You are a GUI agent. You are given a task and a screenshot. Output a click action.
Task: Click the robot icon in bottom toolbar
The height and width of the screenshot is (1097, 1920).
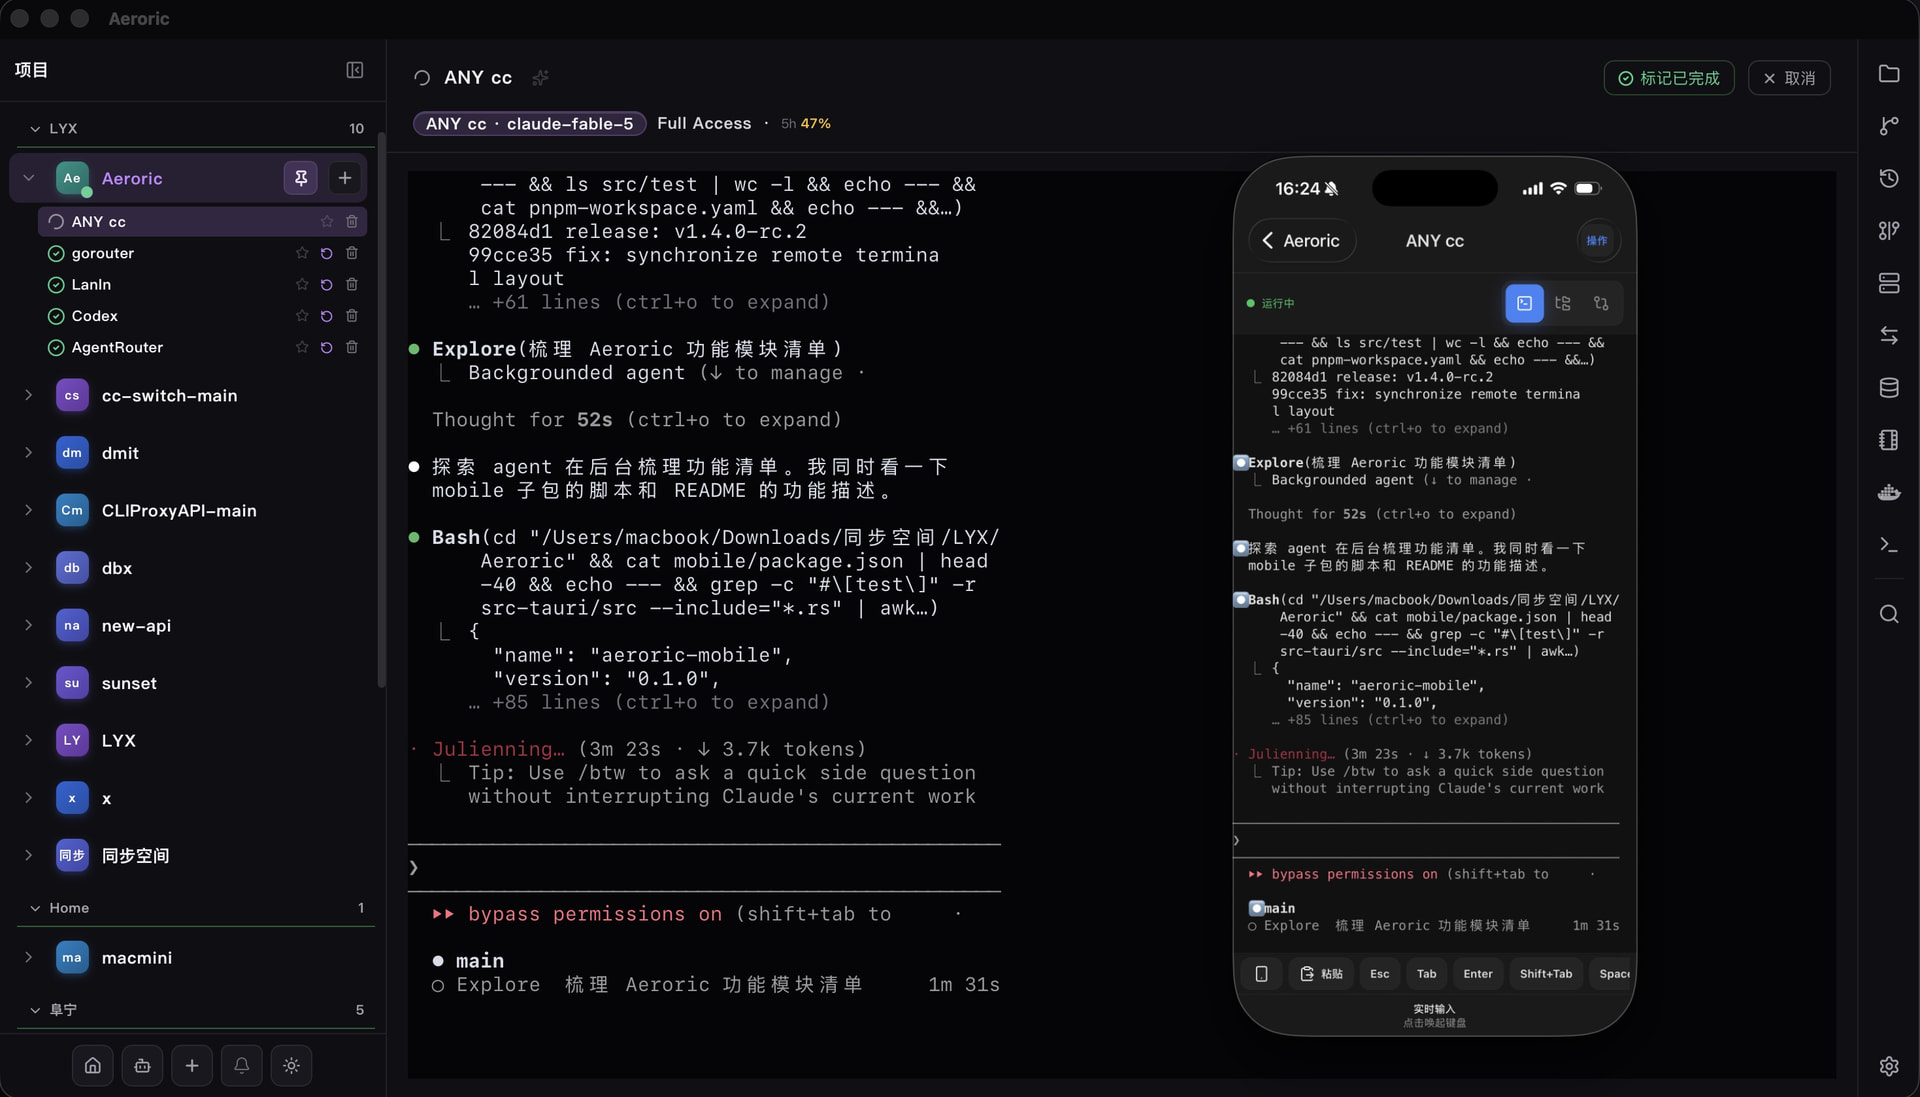click(x=142, y=1066)
